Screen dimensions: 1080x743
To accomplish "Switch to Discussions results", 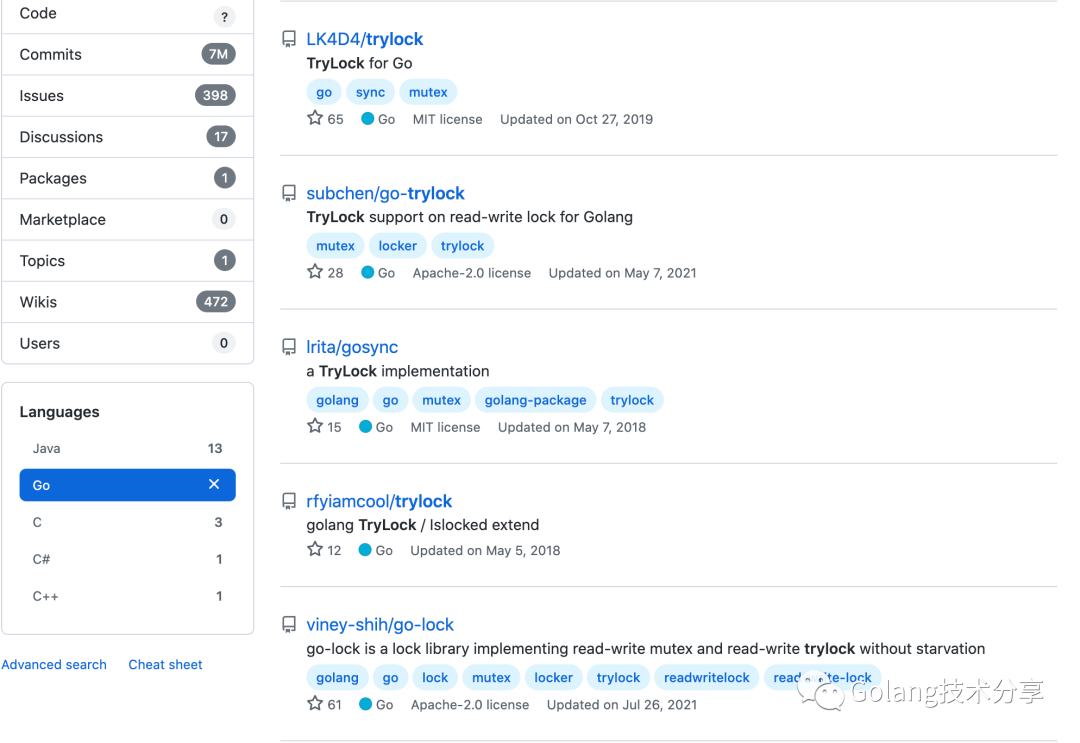I will [x=127, y=137].
